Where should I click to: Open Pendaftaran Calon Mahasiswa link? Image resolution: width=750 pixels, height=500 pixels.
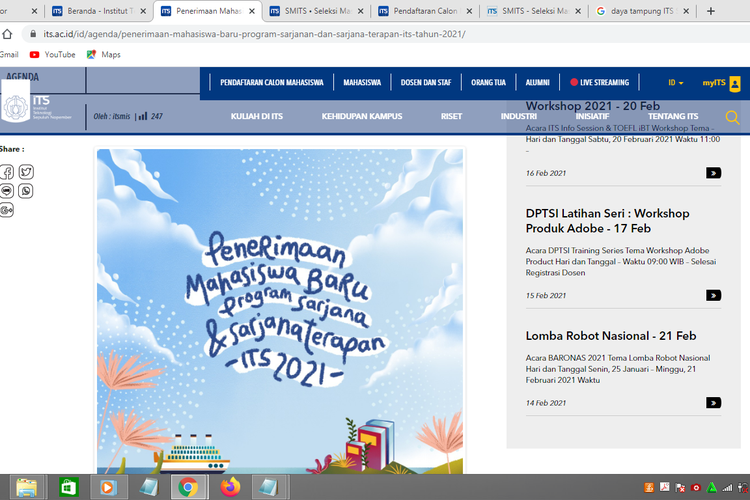(271, 83)
